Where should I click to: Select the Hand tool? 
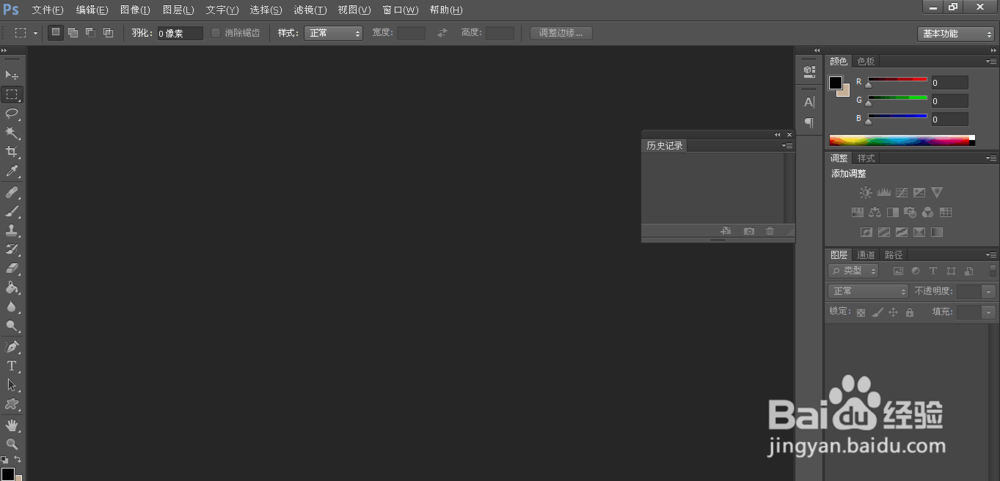11,425
